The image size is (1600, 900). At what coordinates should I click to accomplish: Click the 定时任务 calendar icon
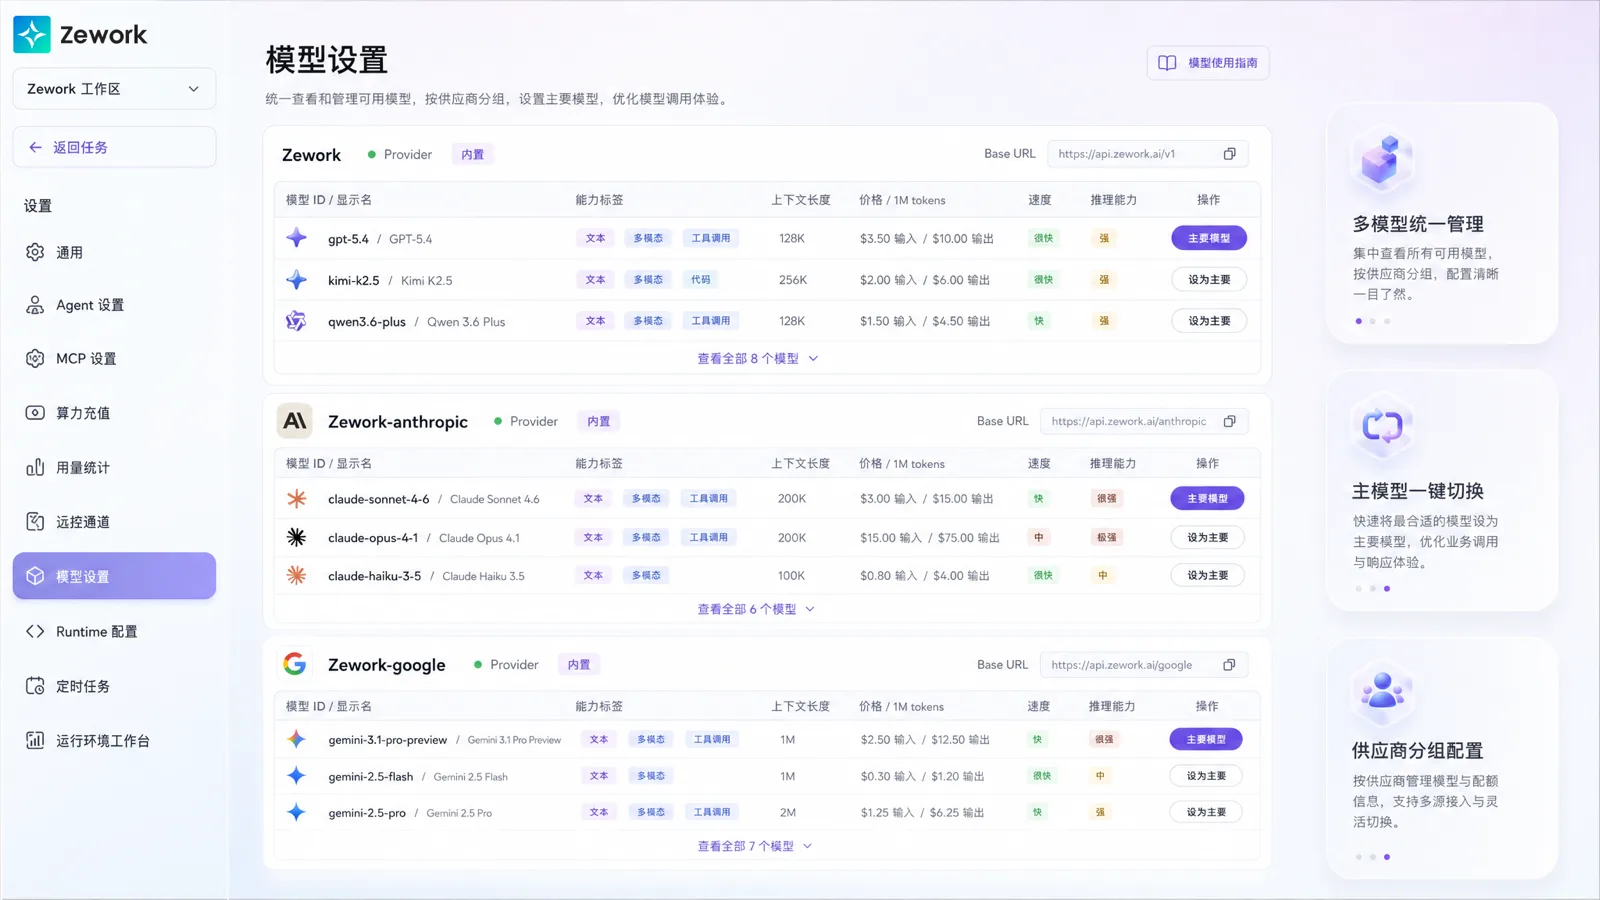[x=35, y=686]
